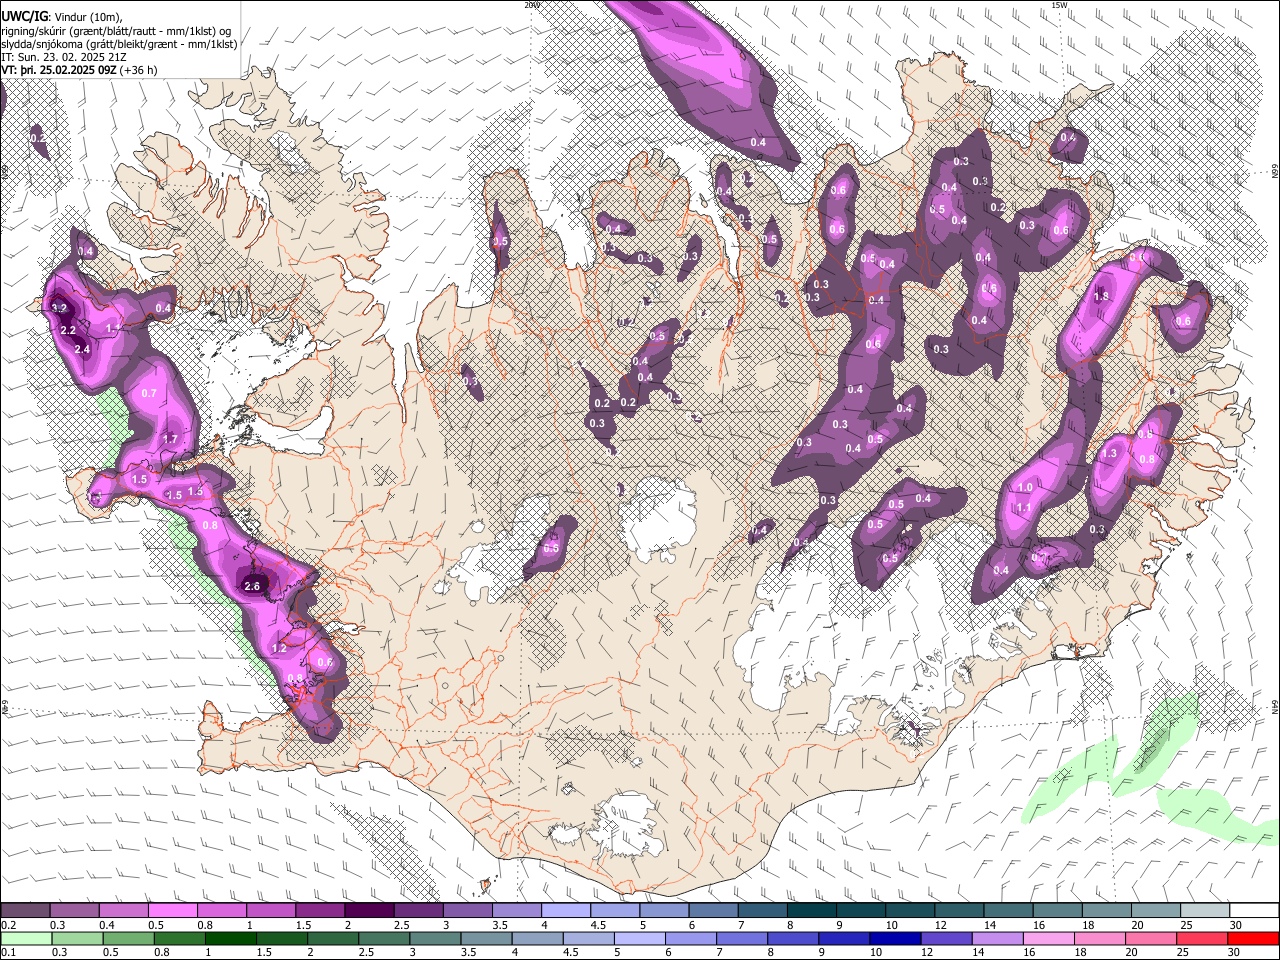
Task: Click the 1.2 value in the southwest
Action: tap(279, 648)
